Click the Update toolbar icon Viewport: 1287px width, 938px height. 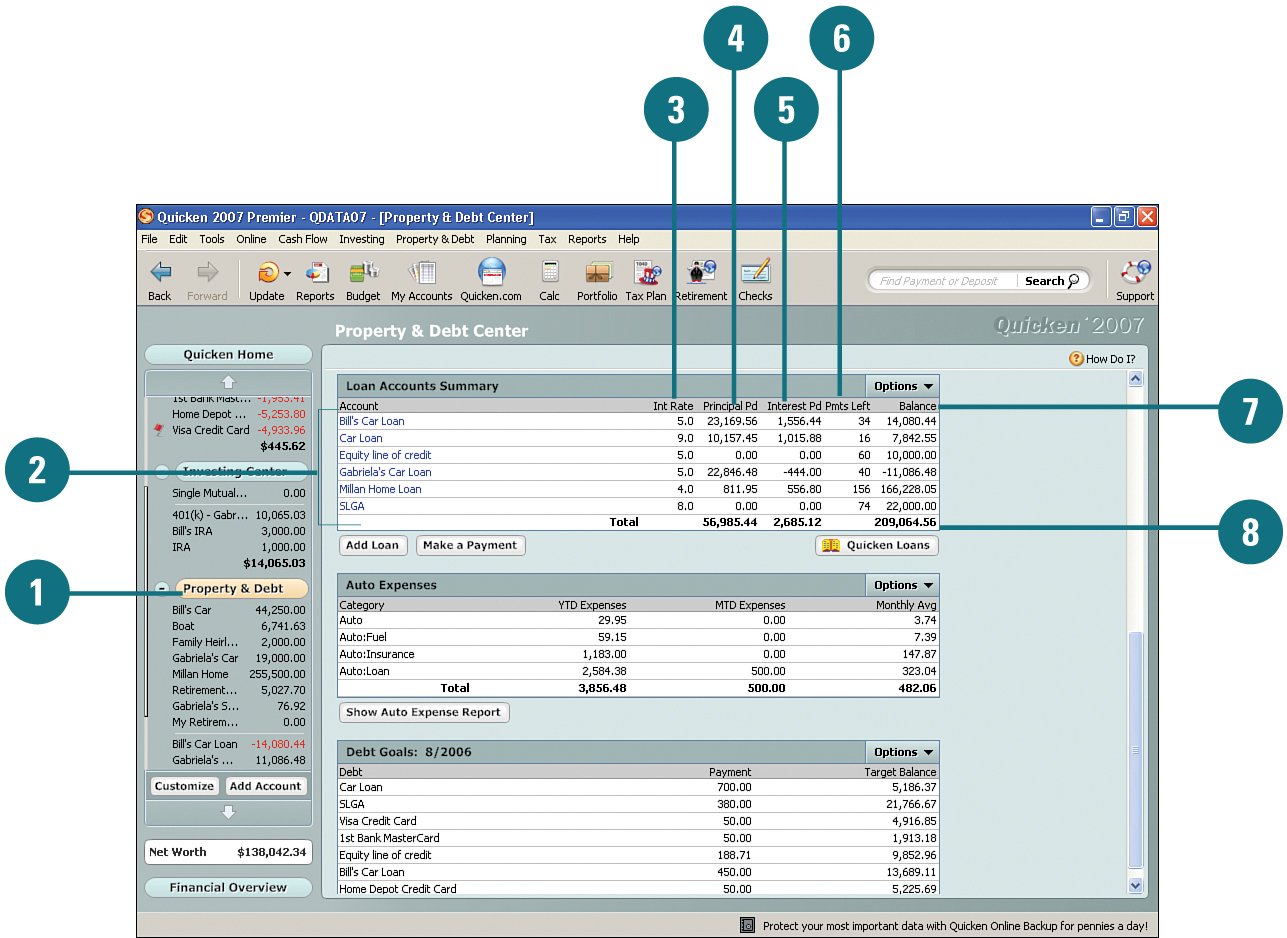coord(267,273)
